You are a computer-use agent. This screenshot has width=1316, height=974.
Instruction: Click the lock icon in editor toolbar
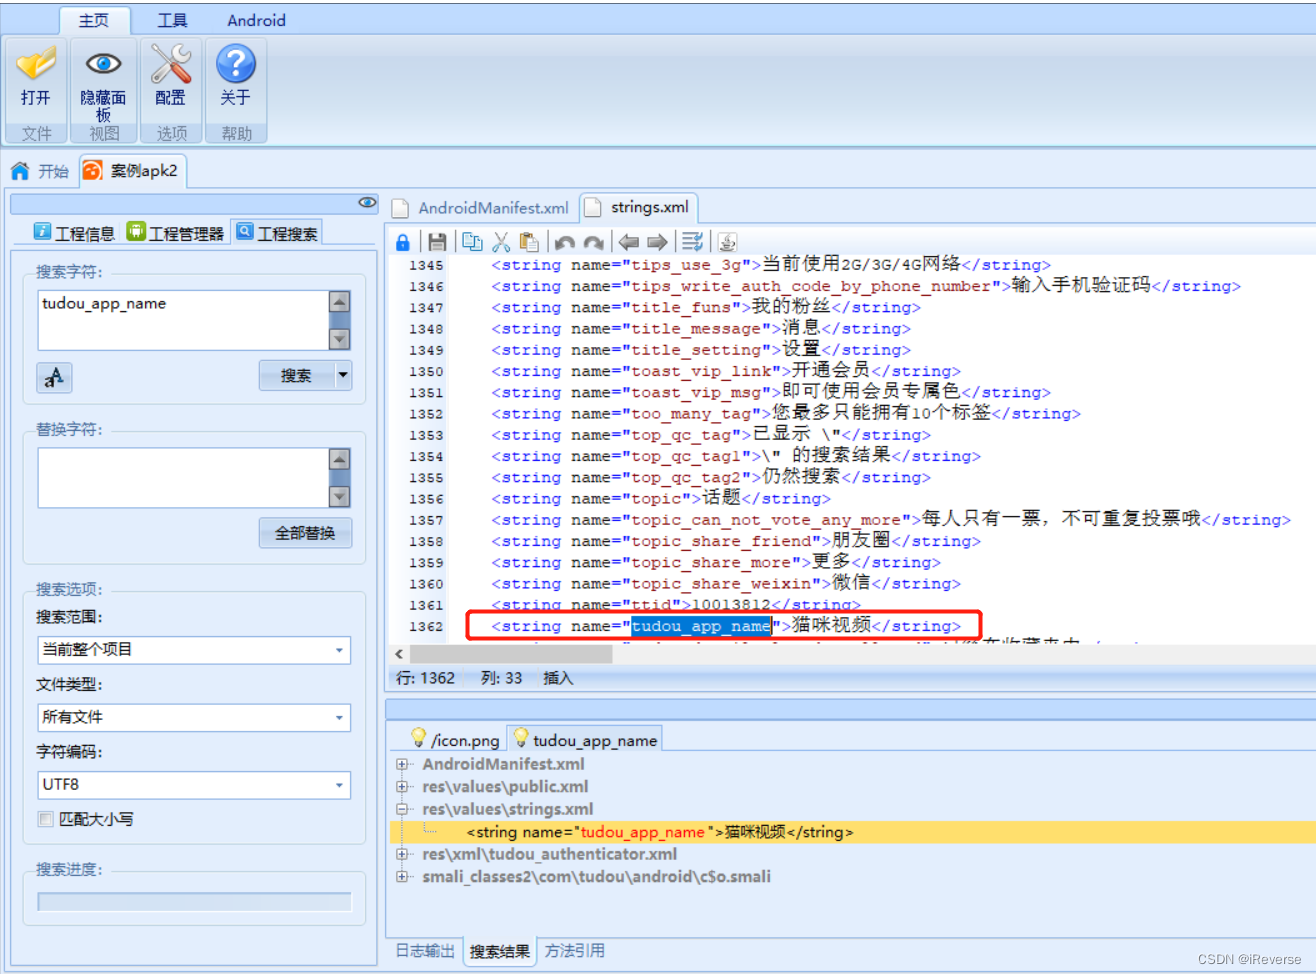402,242
